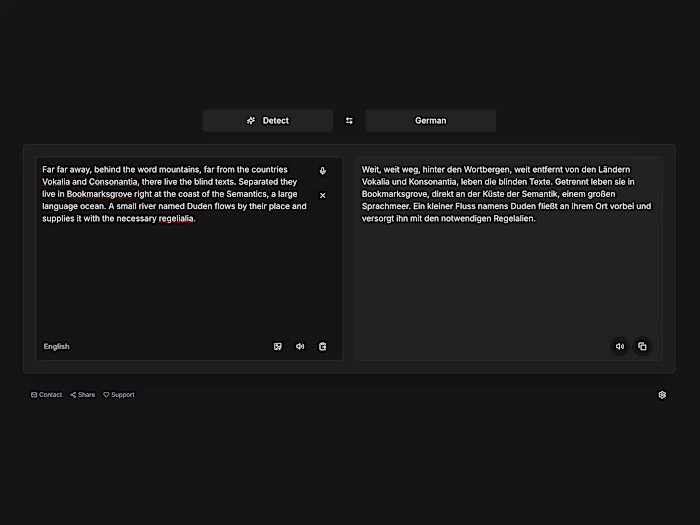This screenshot has width=700, height=525.
Task: Open the Detect source language selector
Action: point(267,121)
